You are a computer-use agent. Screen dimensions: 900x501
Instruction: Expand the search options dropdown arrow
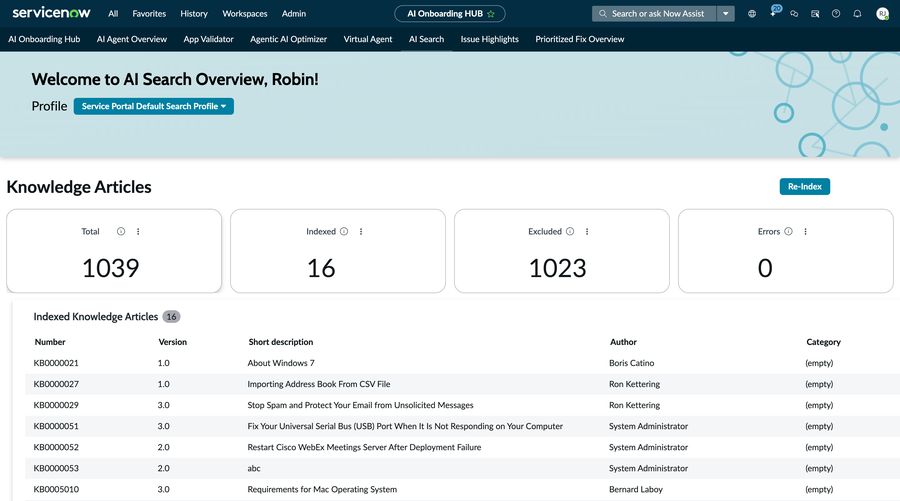[726, 14]
